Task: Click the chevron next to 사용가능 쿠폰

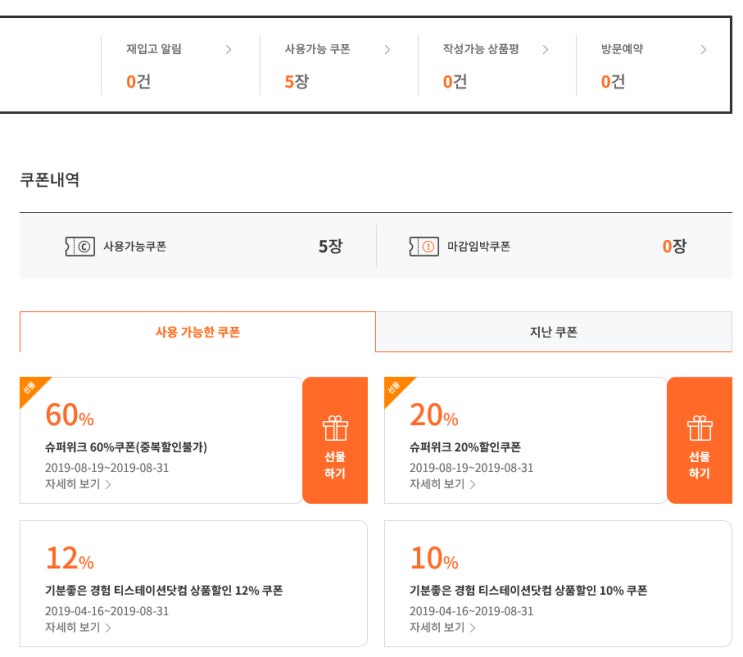Action: point(387,49)
